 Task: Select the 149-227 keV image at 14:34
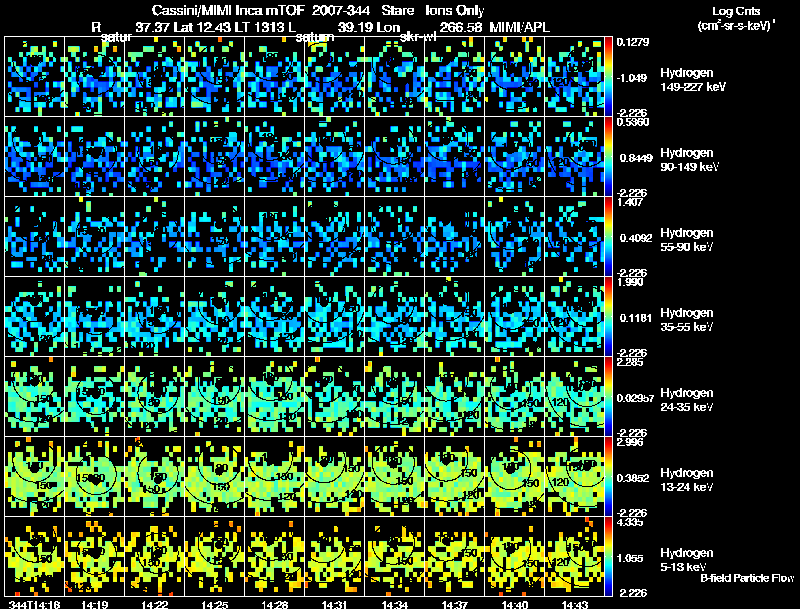tap(394, 77)
